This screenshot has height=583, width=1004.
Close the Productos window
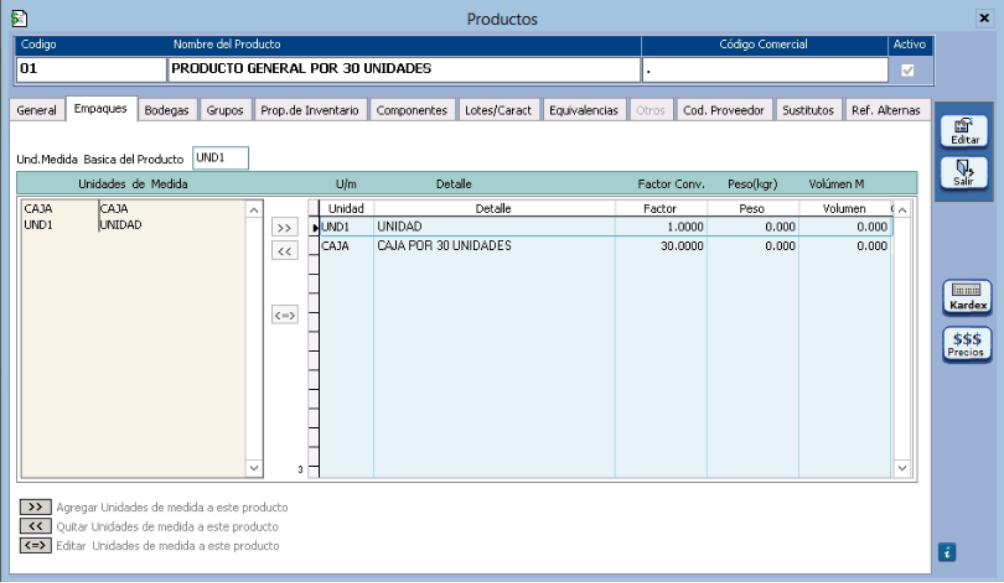pos(984,18)
